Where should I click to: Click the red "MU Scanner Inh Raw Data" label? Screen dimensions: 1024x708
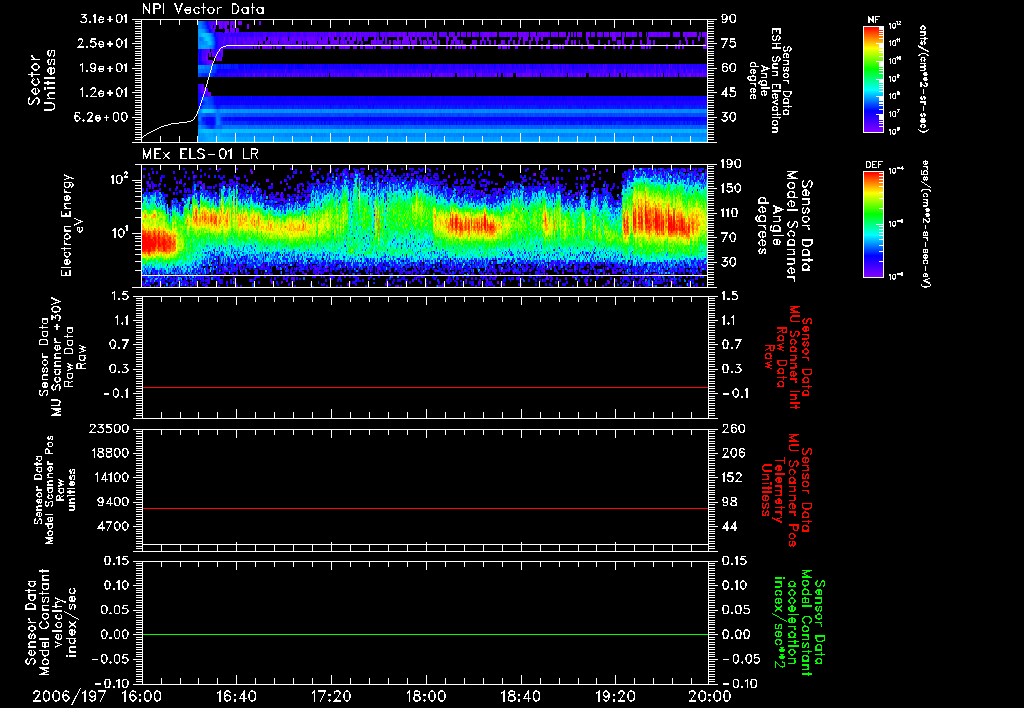tap(788, 357)
